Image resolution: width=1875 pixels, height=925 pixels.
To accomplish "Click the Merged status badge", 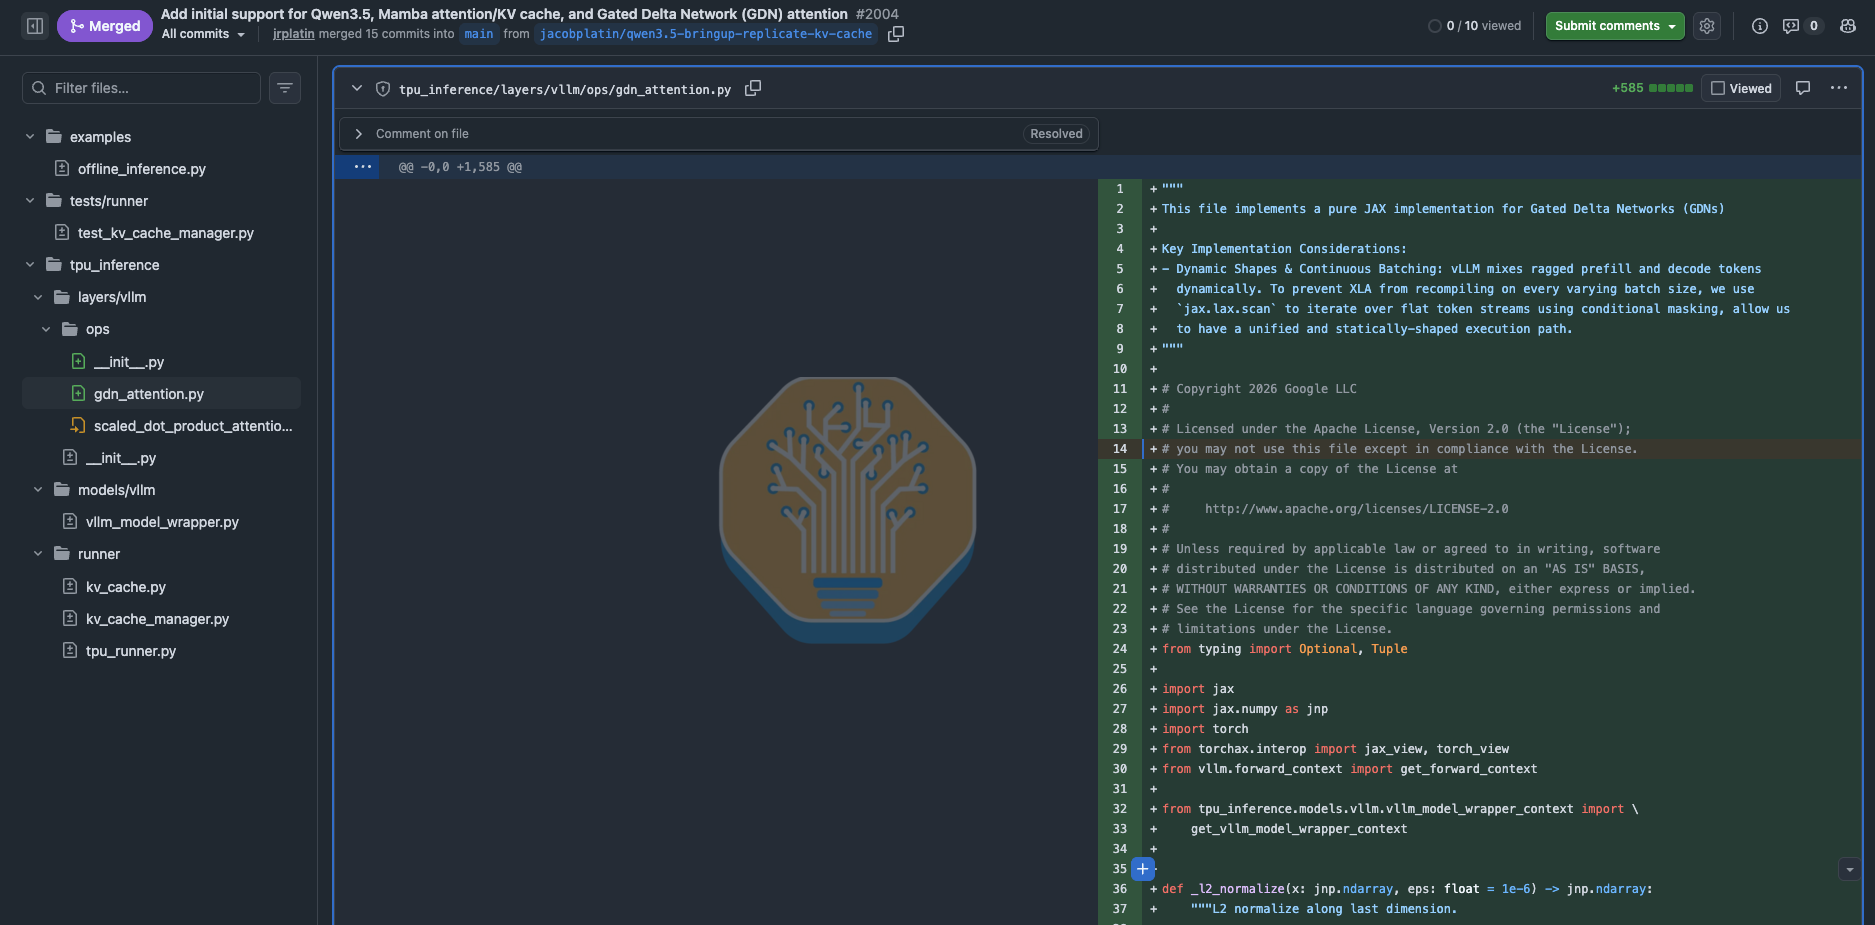I will pyautogui.click(x=105, y=26).
